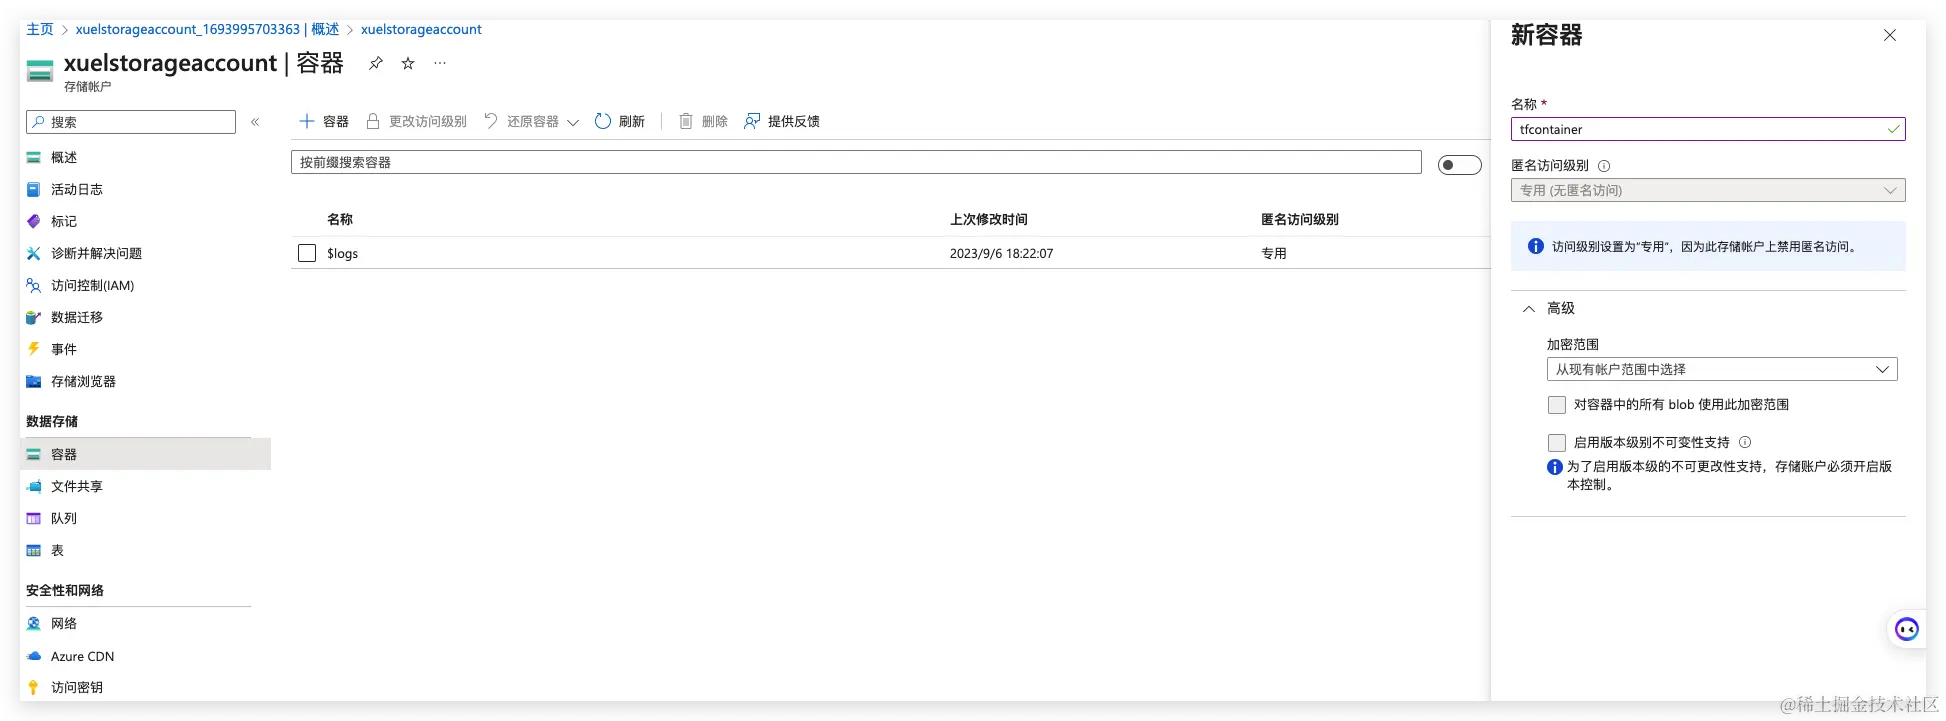Open the more options ellipsis in title

click(x=440, y=63)
